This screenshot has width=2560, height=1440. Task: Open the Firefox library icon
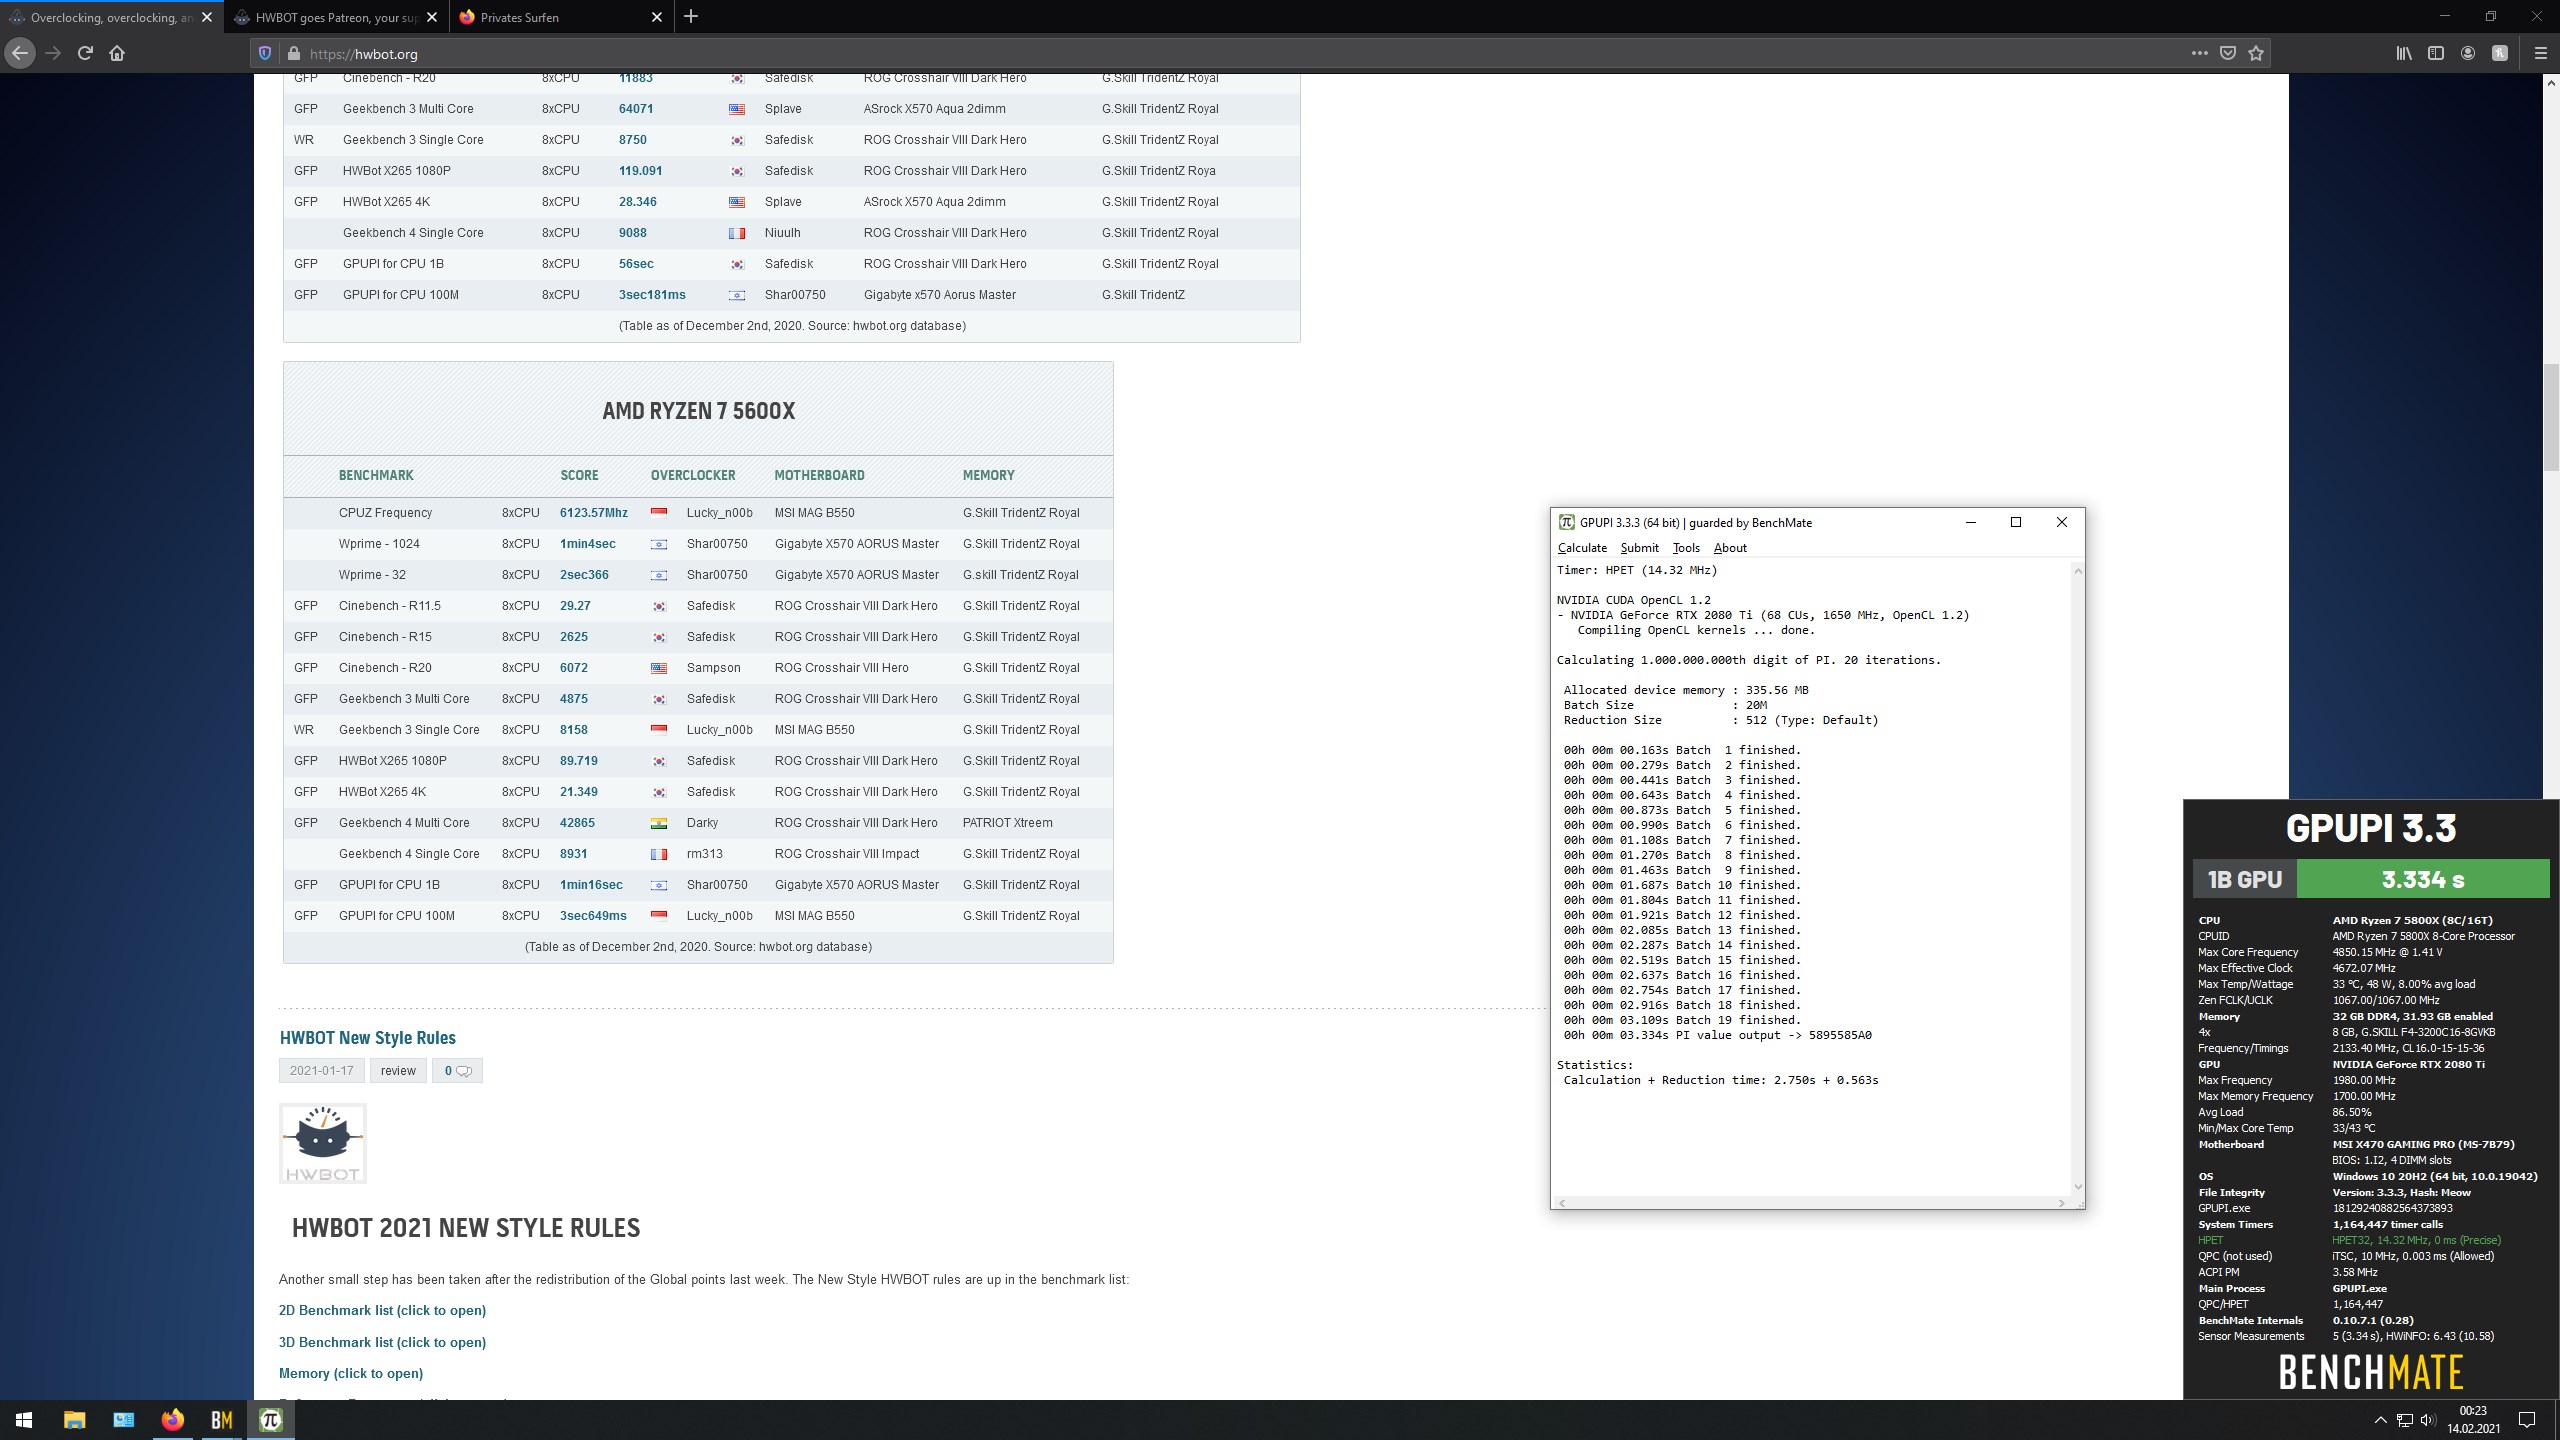2404,53
